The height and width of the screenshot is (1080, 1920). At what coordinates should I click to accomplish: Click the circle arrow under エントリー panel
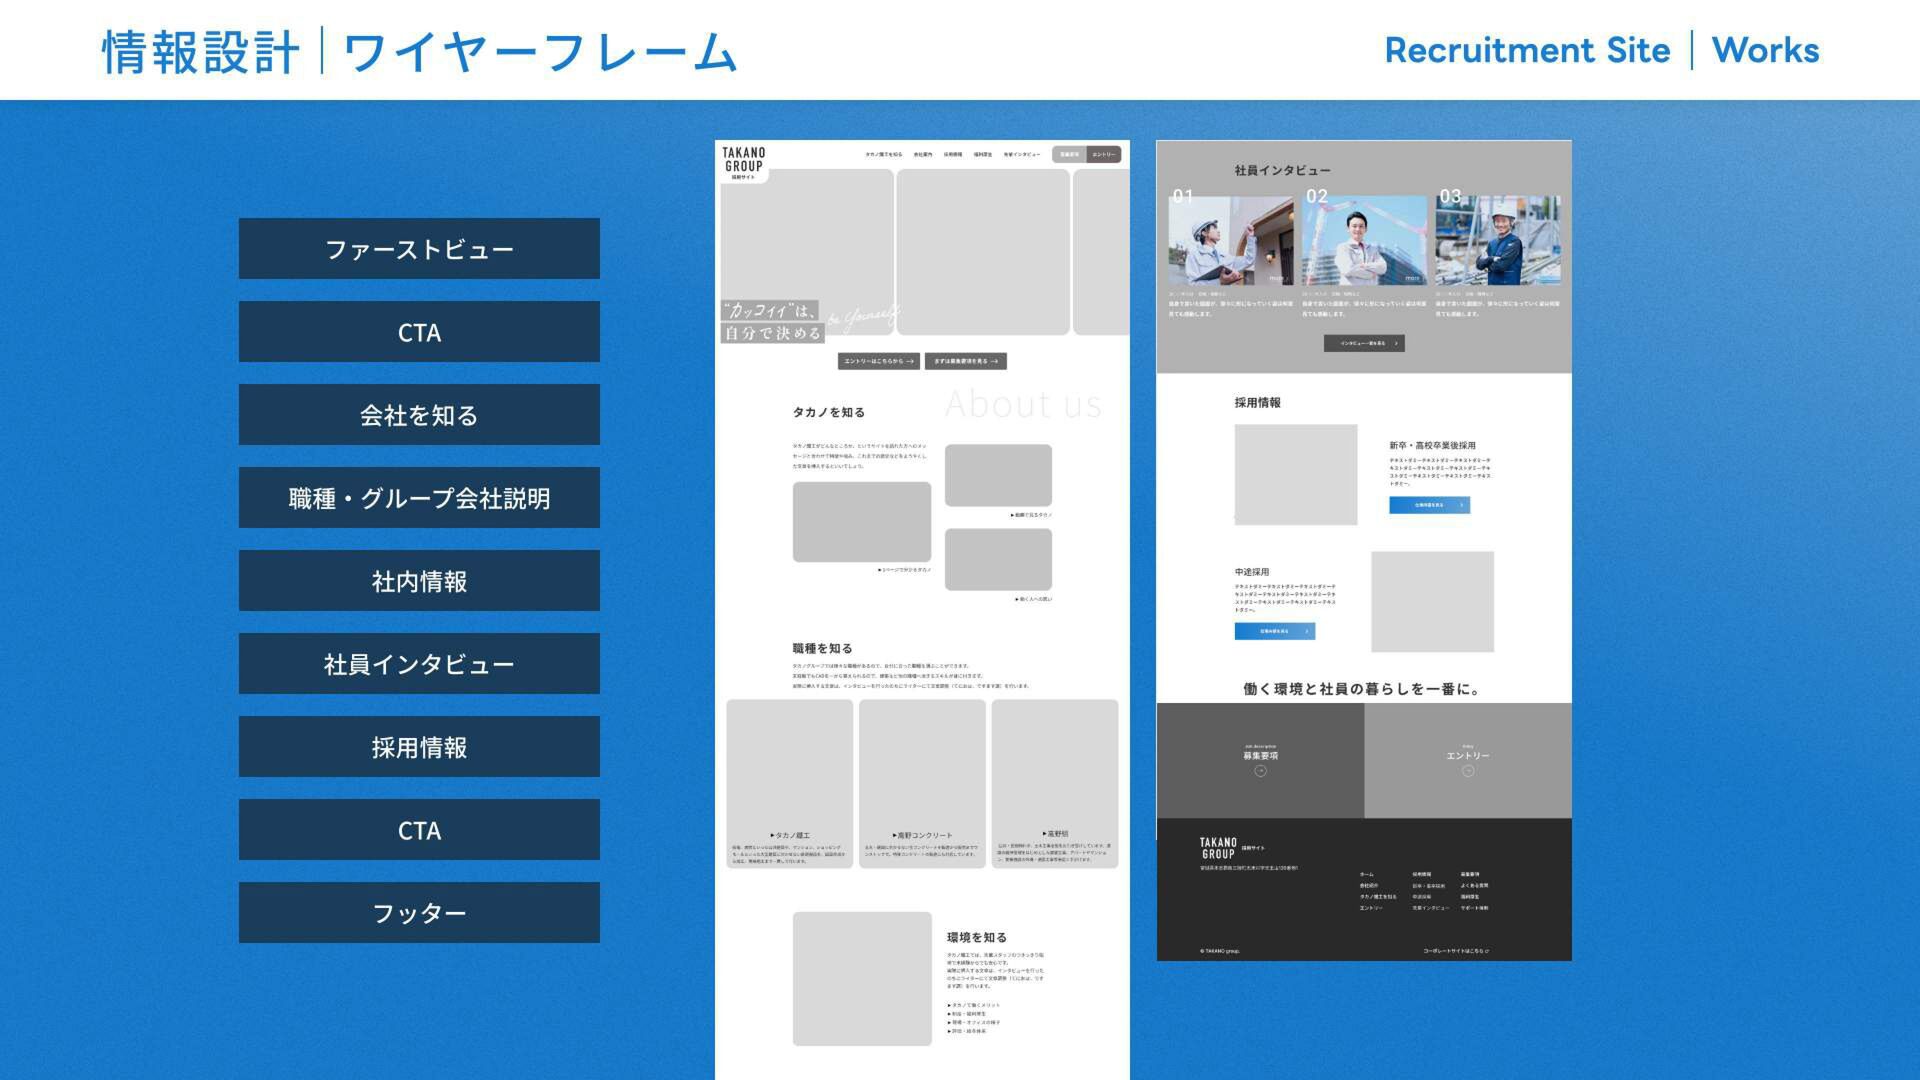click(x=1467, y=771)
